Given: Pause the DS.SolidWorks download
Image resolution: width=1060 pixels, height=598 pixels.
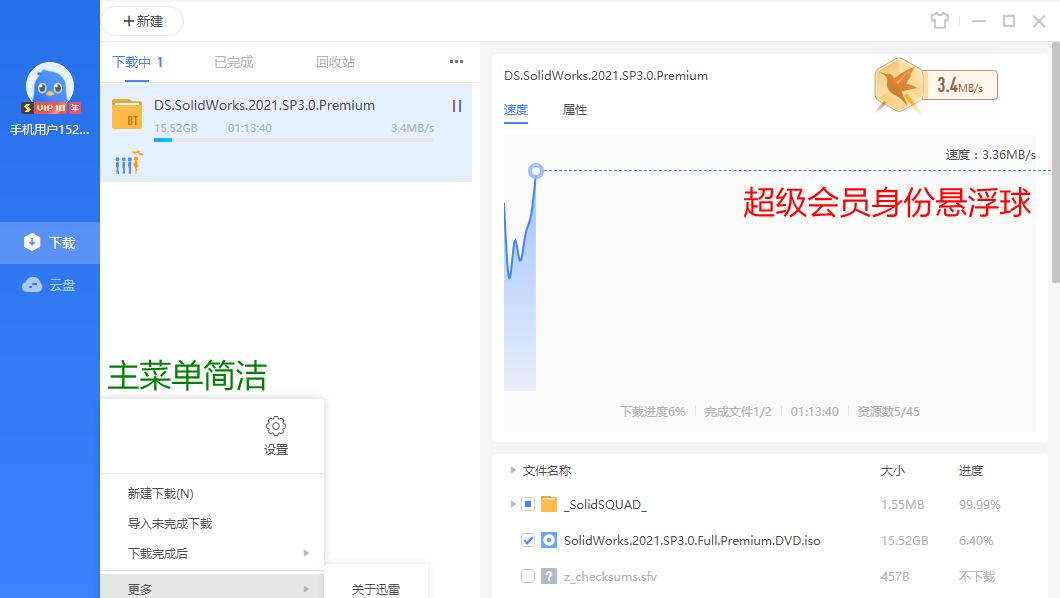Looking at the screenshot, I should click(x=457, y=106).
